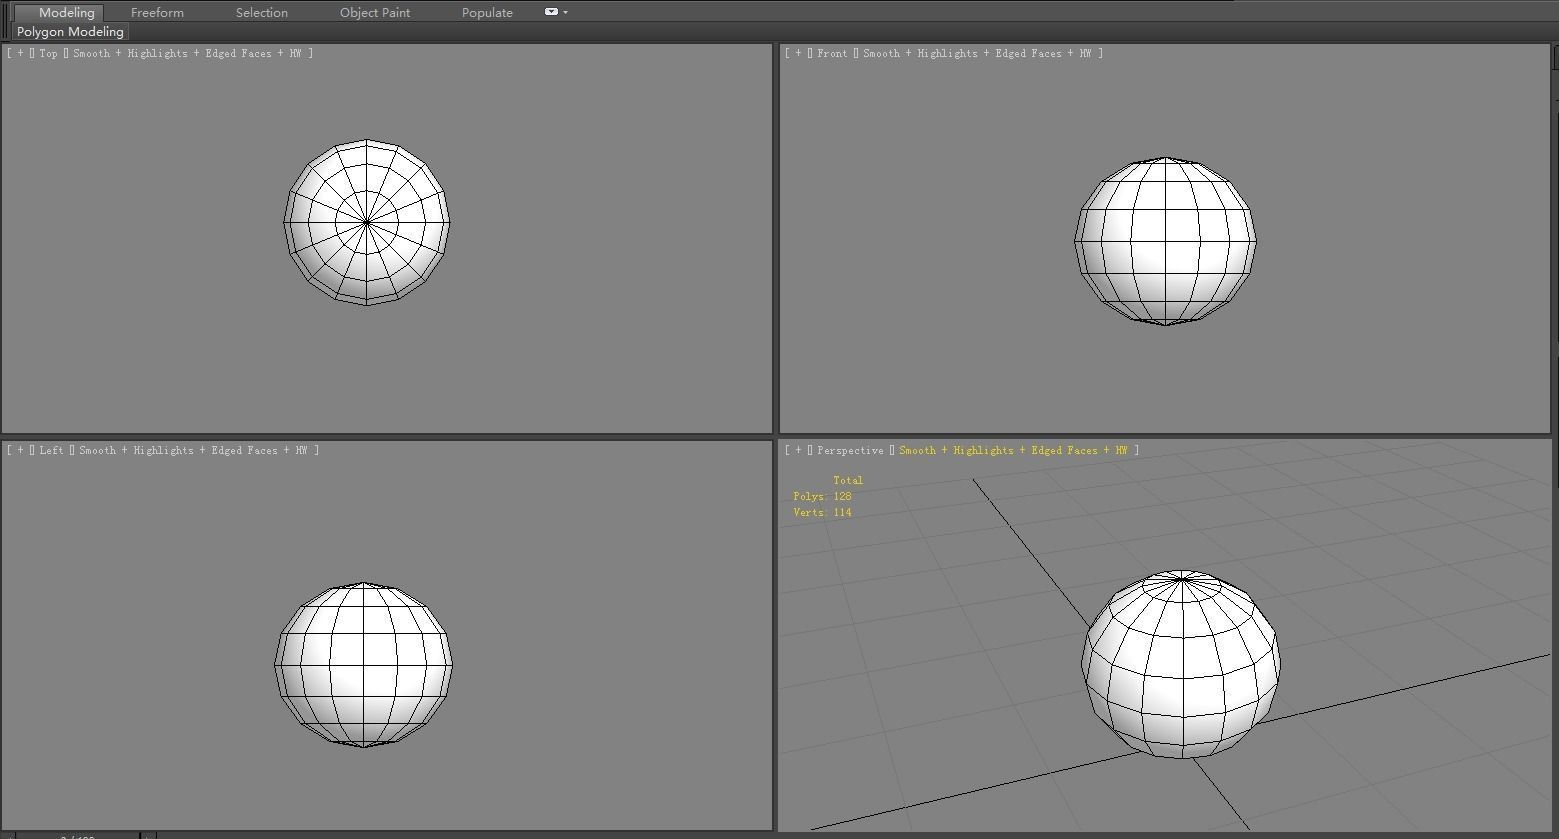Open the Left viewport [+] general menu
This screenshot has height=839, width=1559.
point(20,450)
